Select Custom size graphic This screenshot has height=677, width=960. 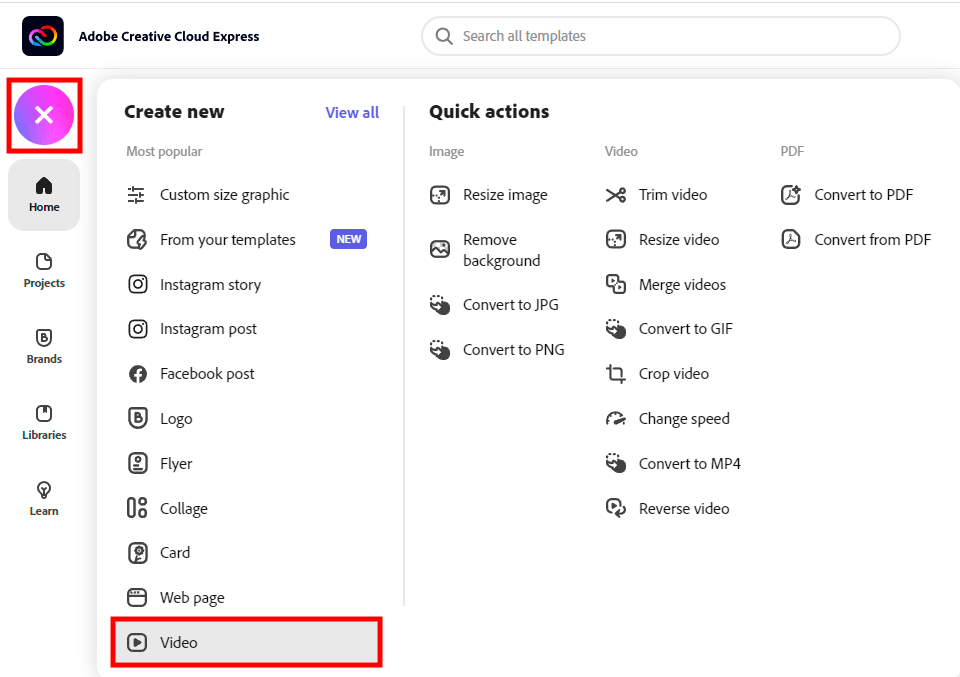tap(224, 195)
